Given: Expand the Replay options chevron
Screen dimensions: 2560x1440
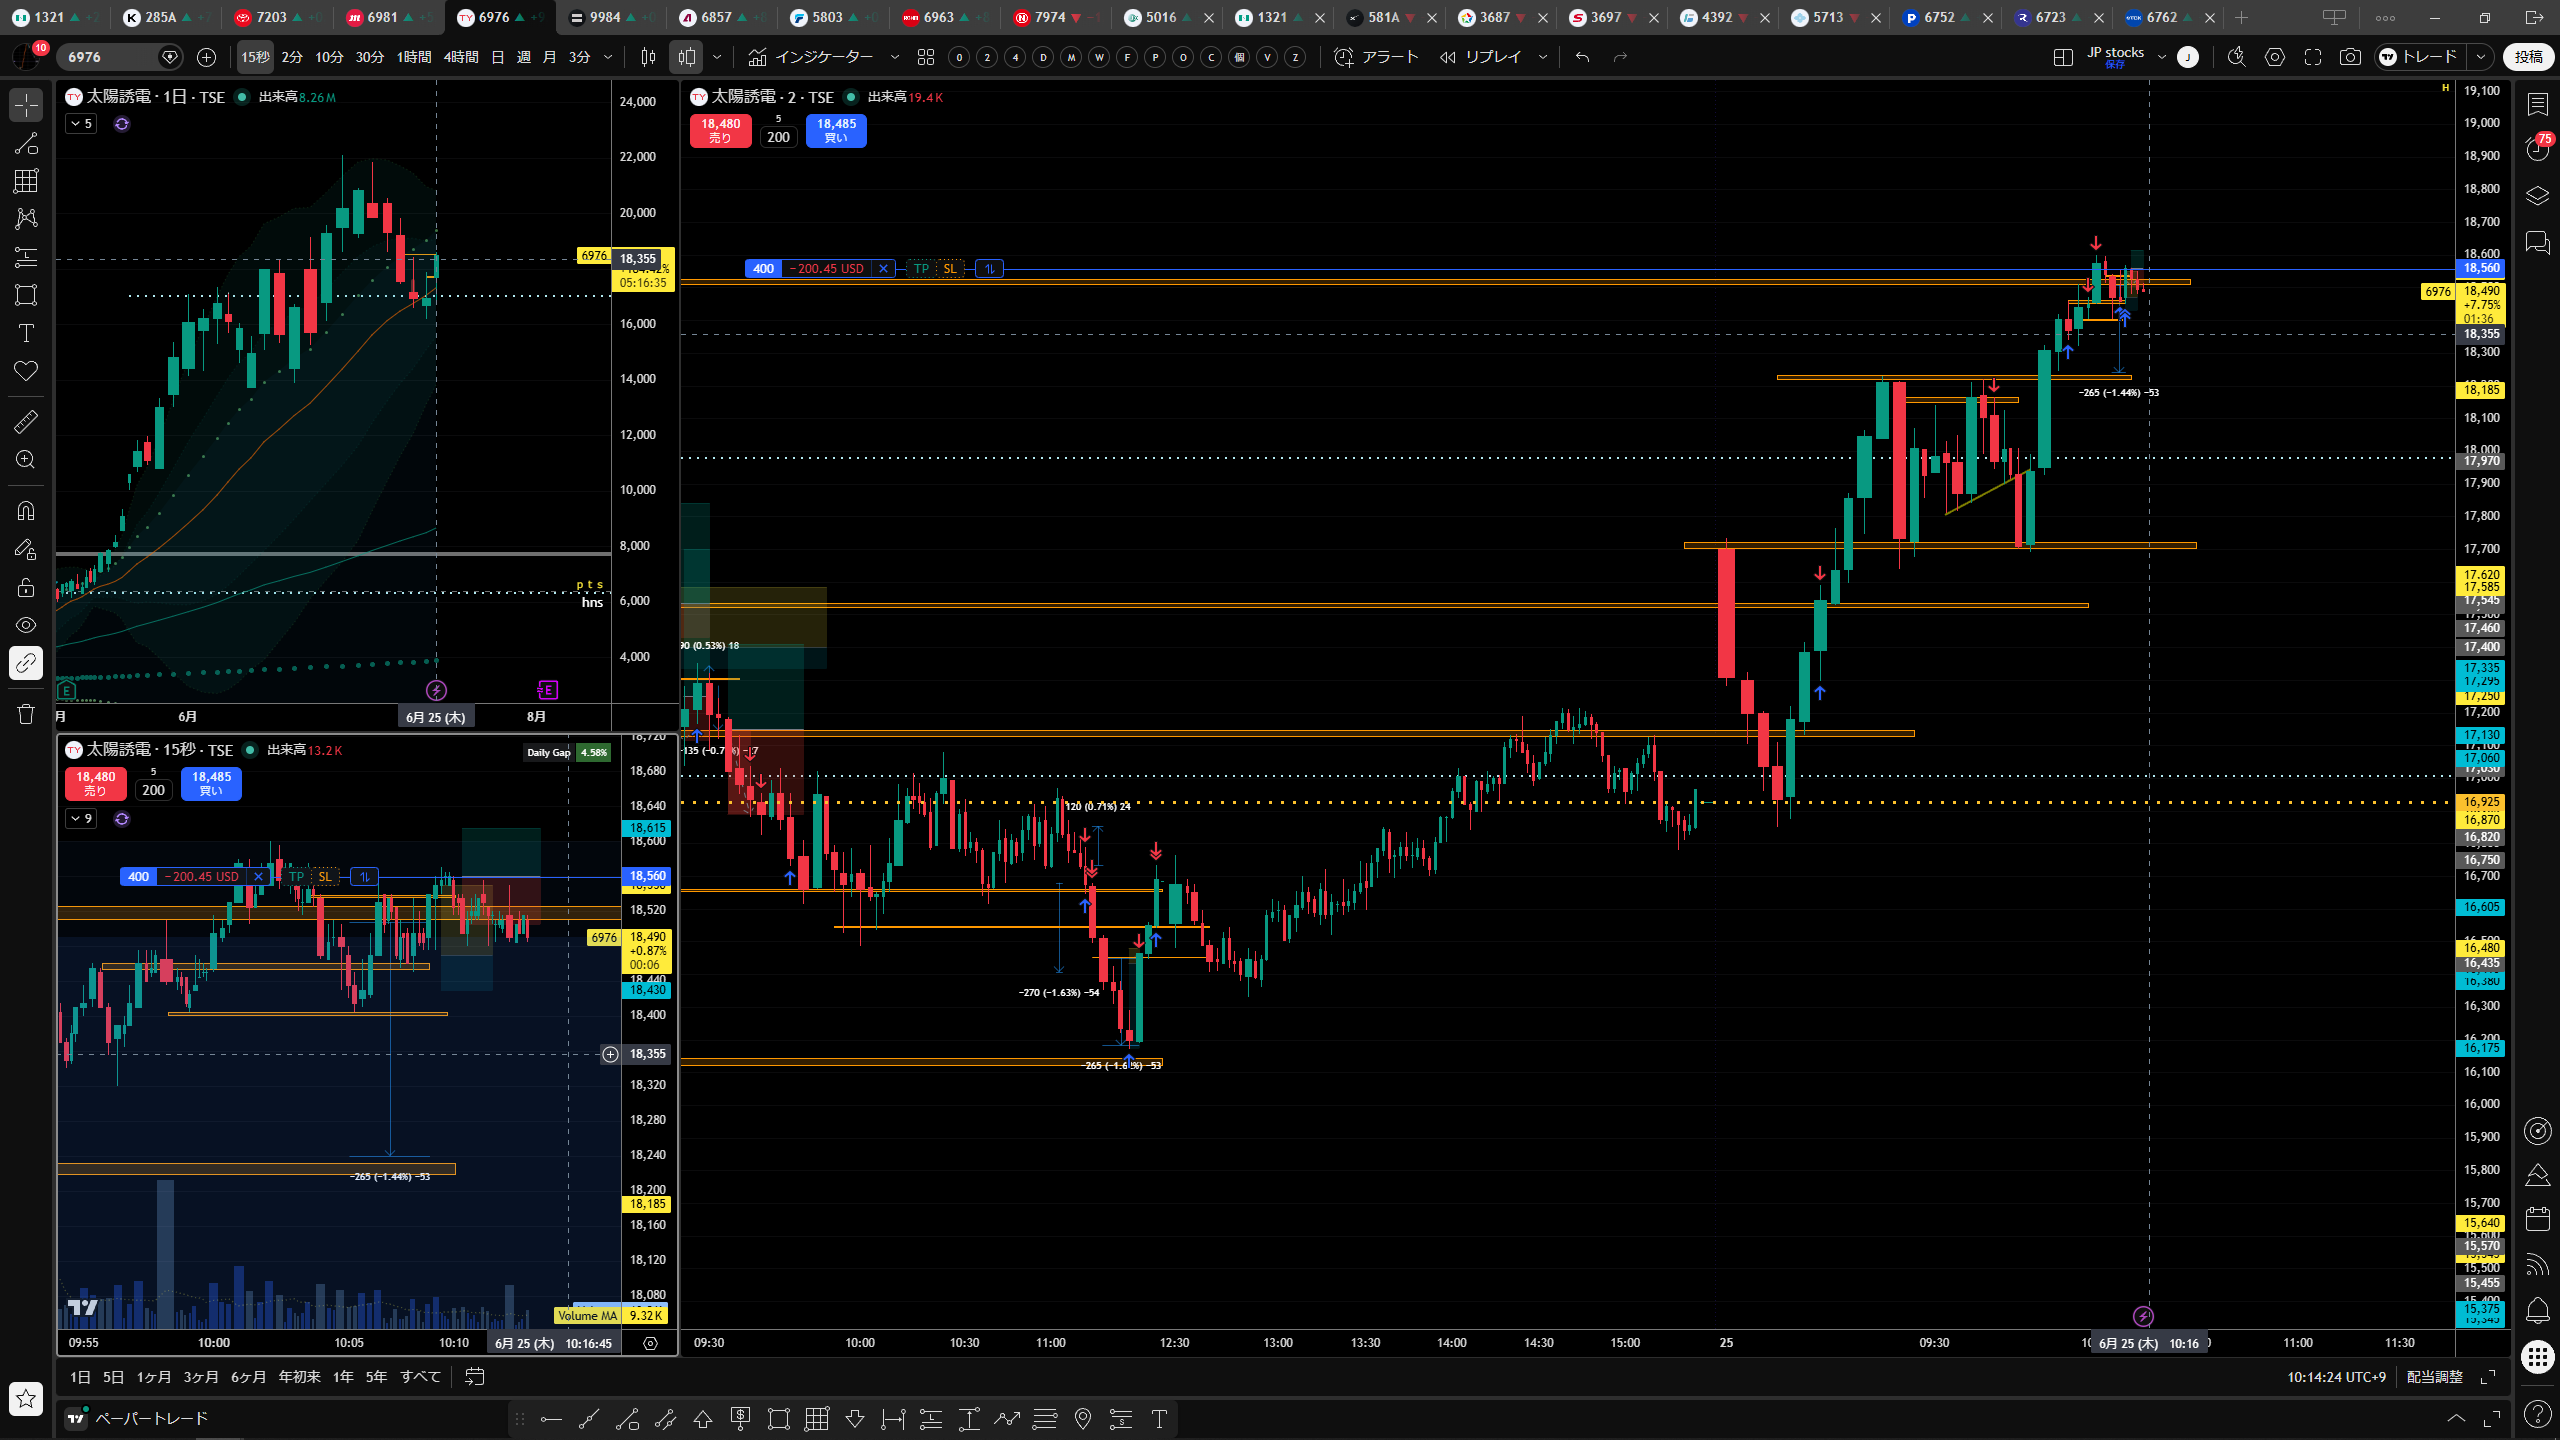Looking at the screenshot, I should pyautogui.click(x=1543, y=57).
